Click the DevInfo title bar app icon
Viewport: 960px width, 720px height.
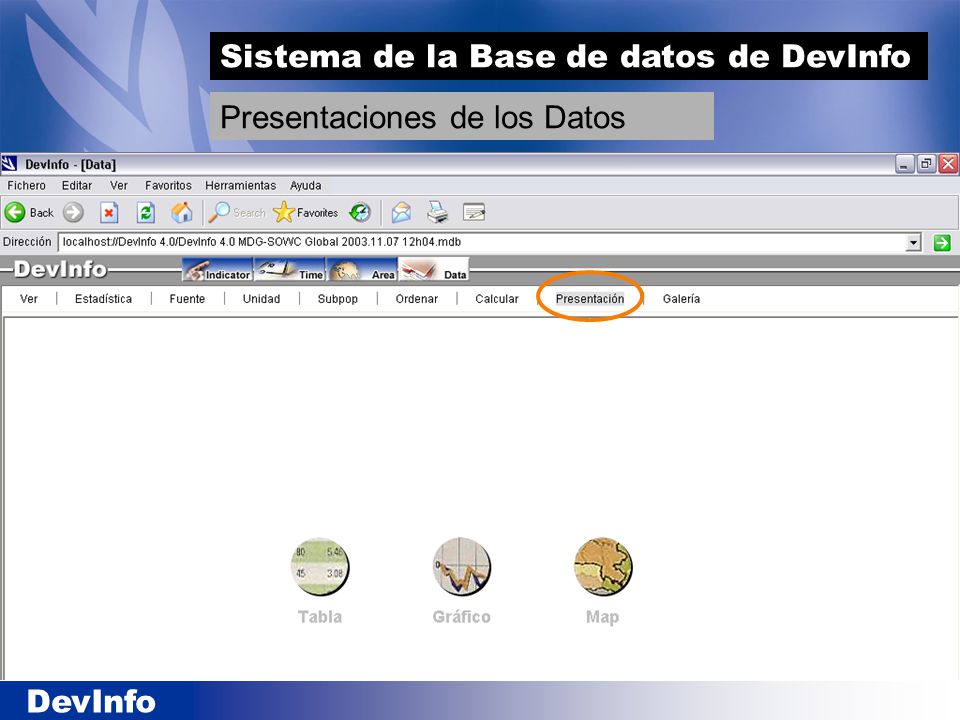[x=10, y=164]
